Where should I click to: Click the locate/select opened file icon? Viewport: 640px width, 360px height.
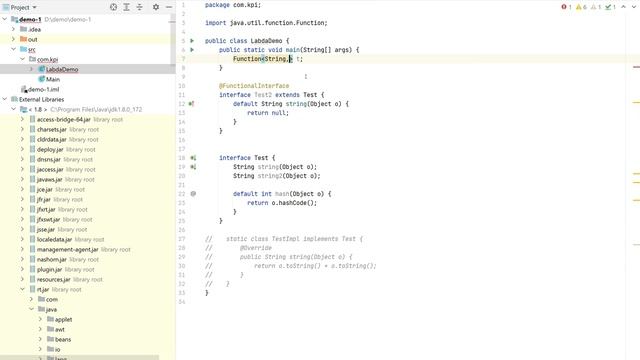[113, 7]
